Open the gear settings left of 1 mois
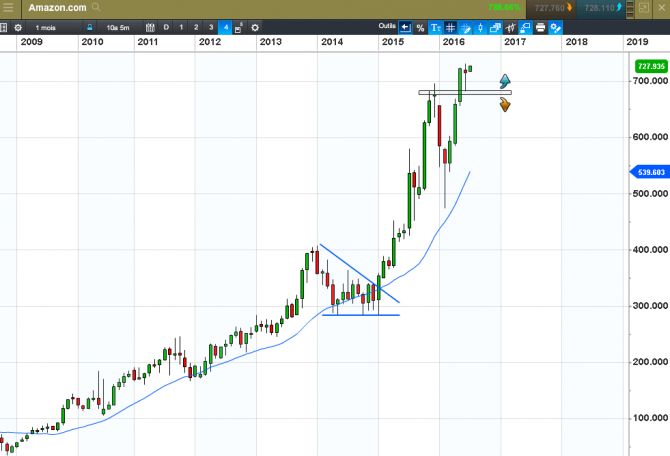 18,28
